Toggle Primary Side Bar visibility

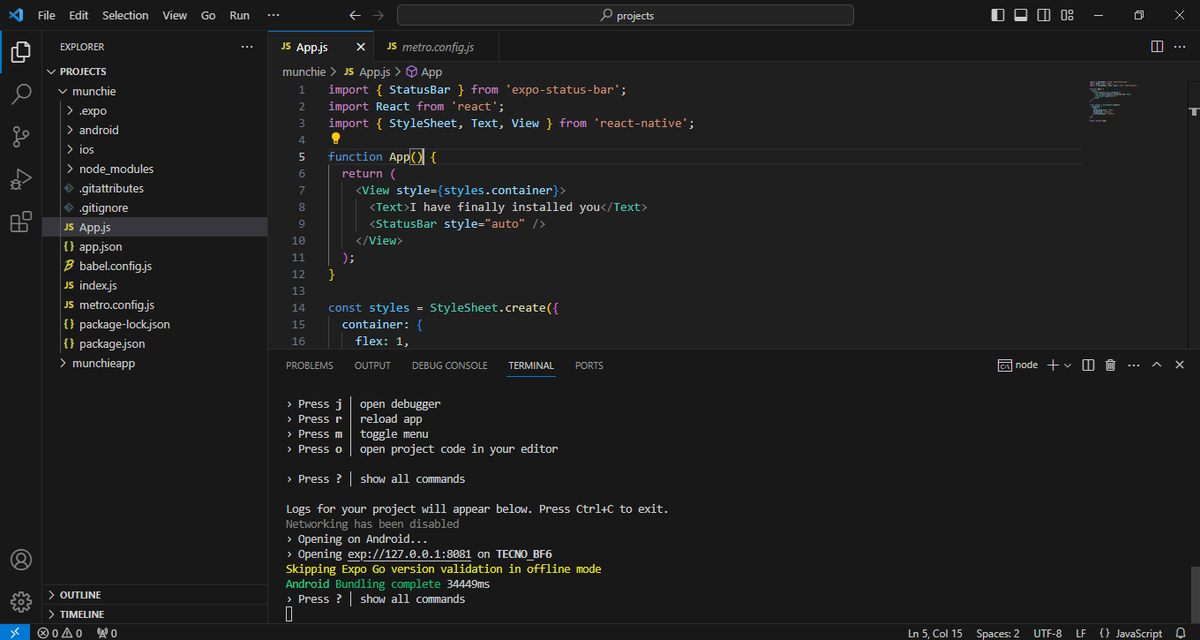pyautogui.click(x=998, y=15)
